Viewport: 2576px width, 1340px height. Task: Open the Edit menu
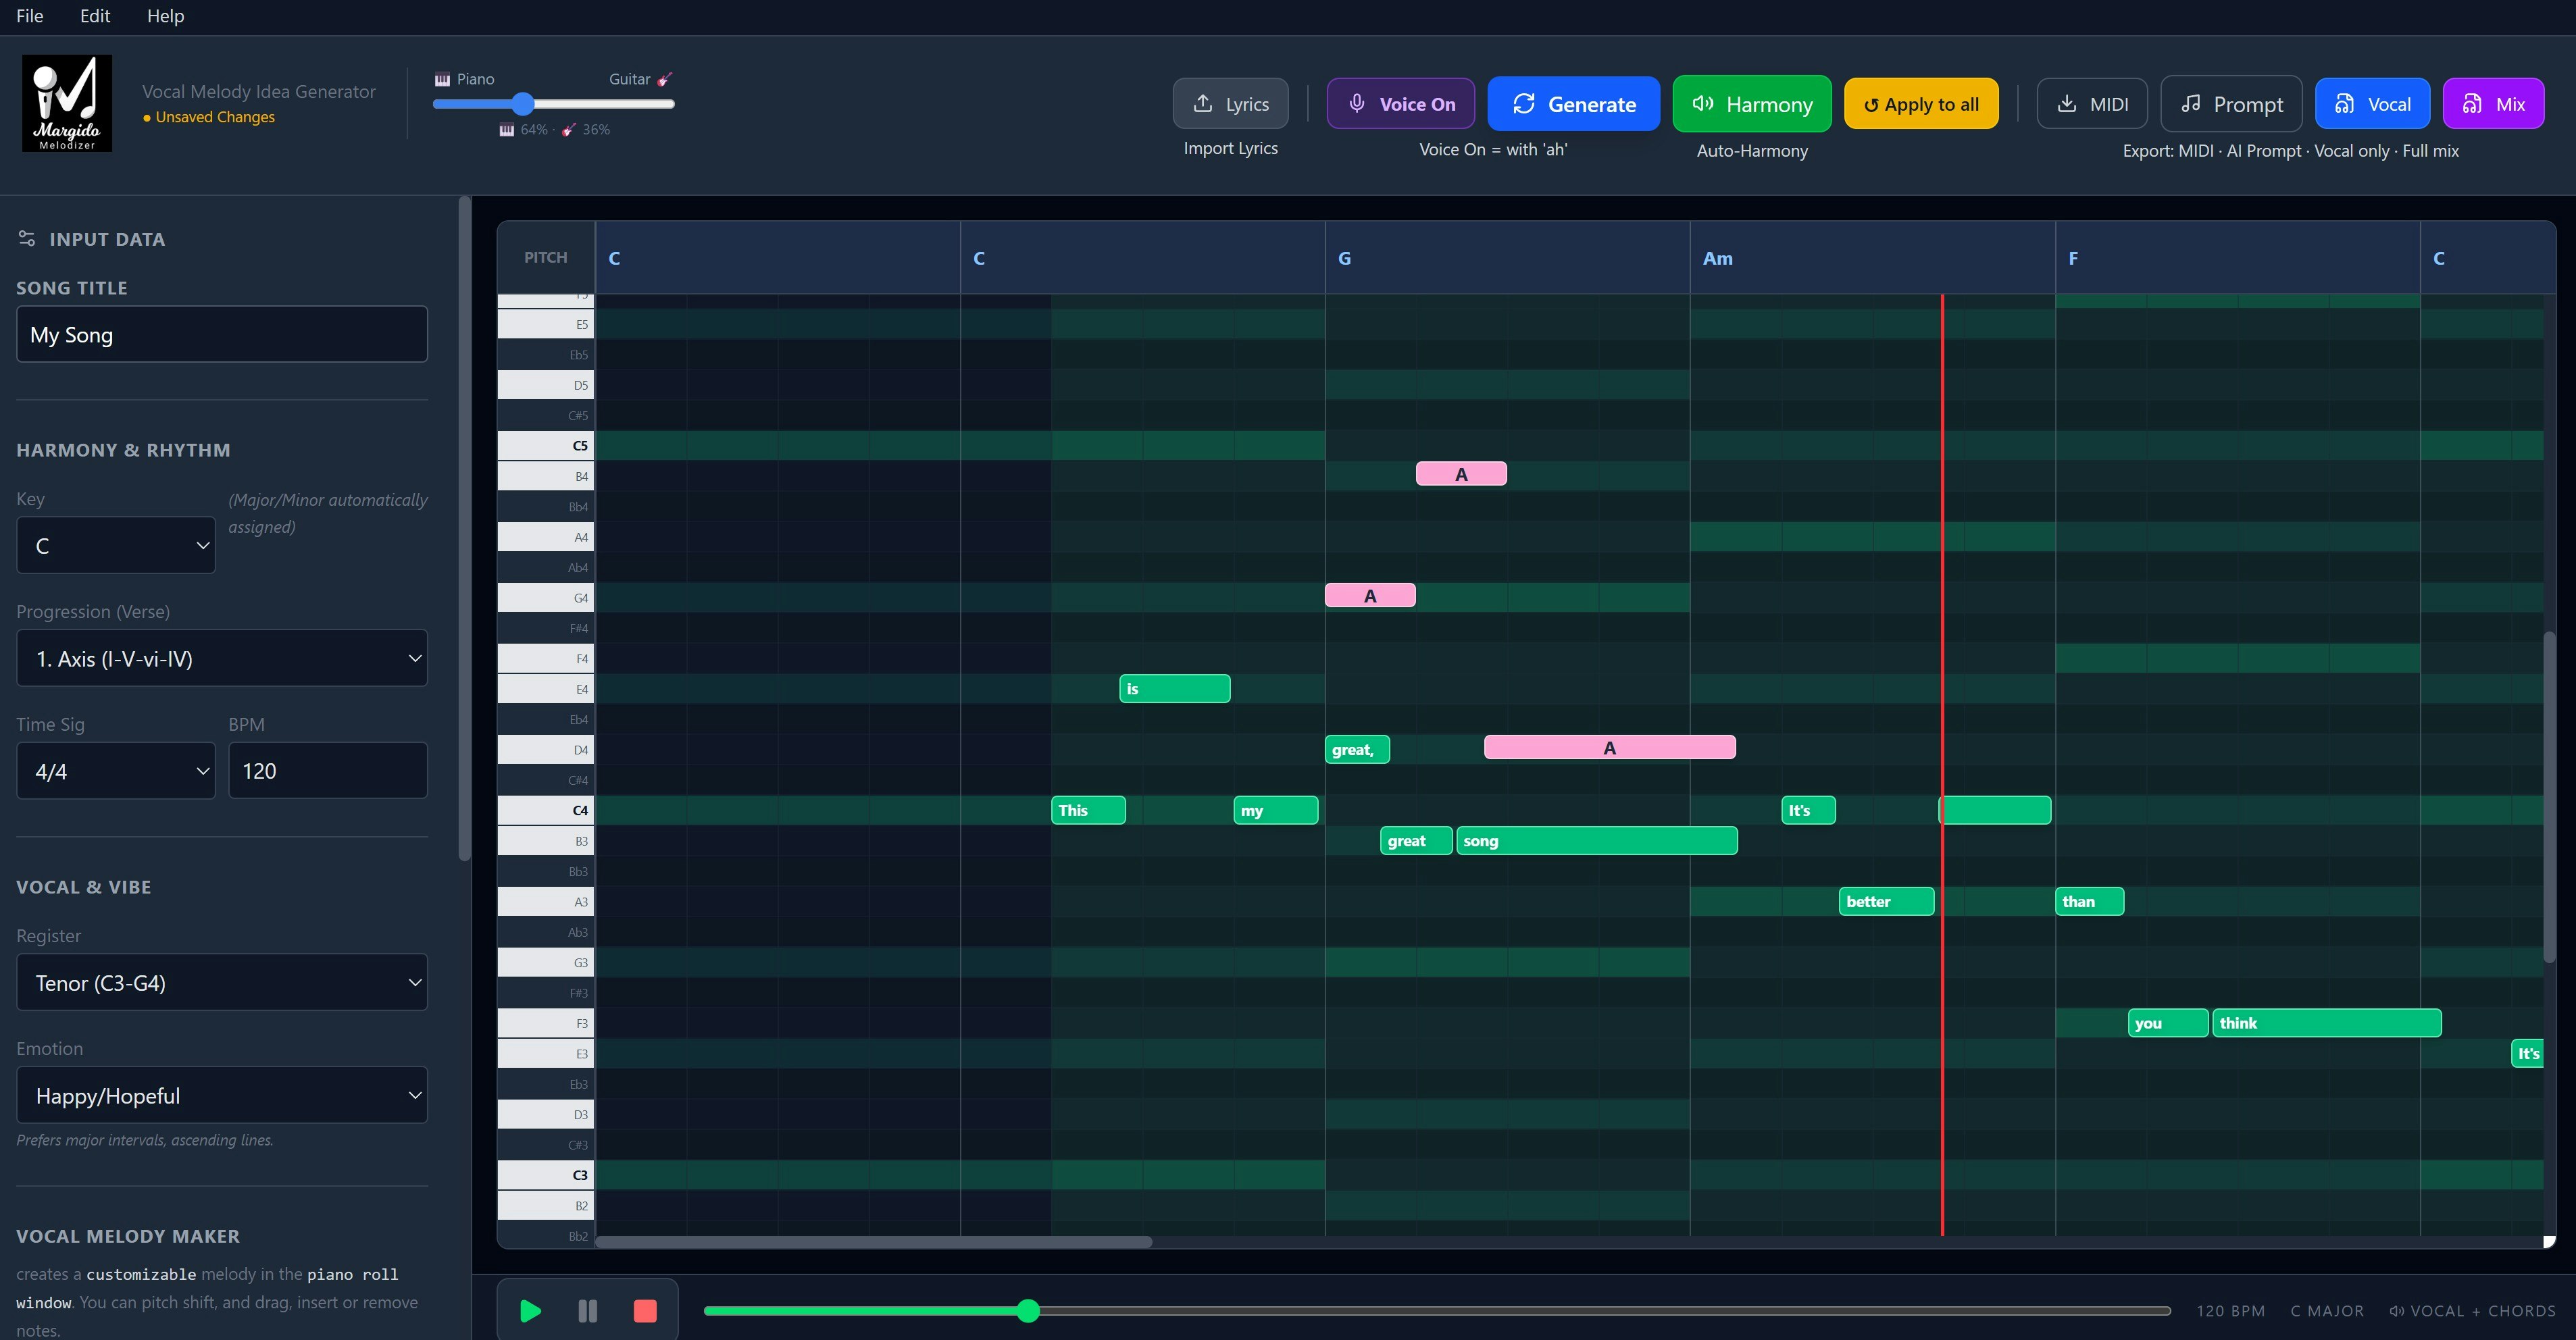click(x=95, y=16)
